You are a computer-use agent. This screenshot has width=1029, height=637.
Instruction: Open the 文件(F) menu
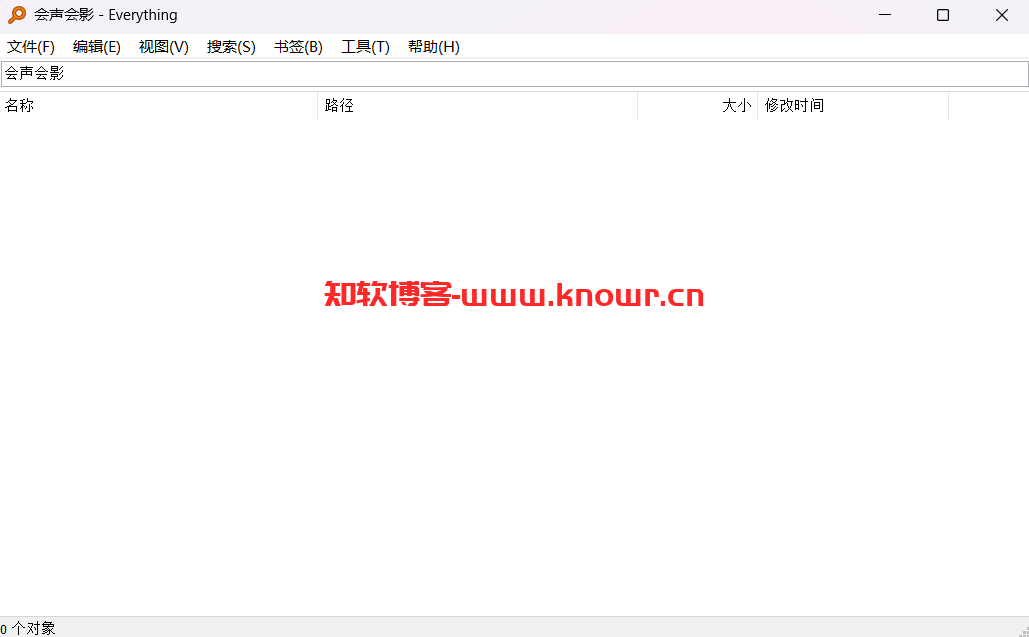coord(31,47)
